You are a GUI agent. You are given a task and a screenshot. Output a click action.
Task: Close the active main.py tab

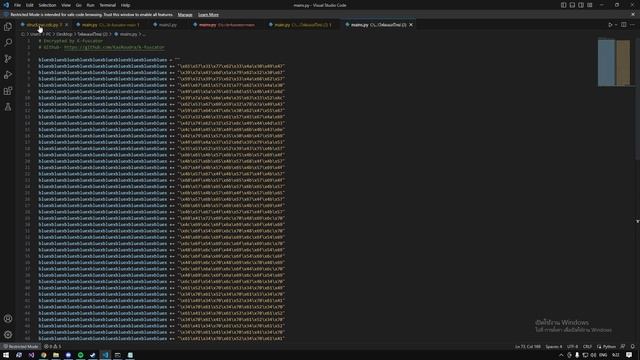tap(411, 25)
